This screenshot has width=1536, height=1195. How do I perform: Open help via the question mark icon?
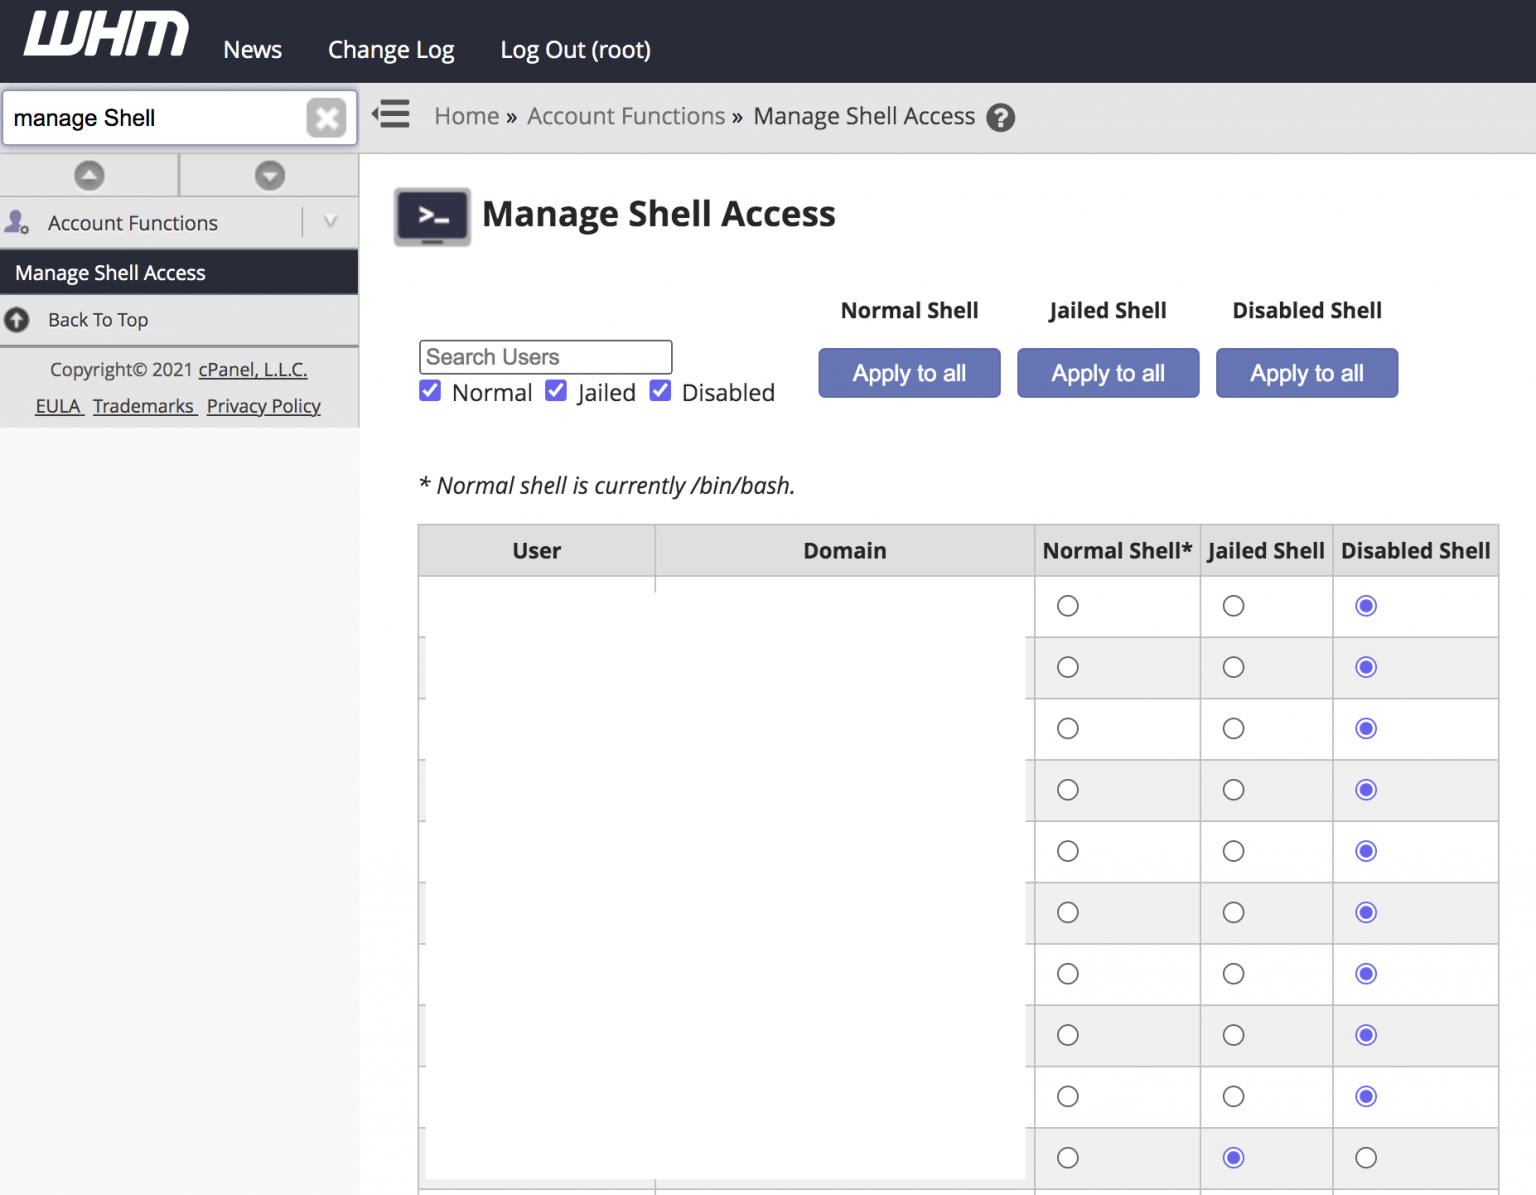pos(1000,118)
